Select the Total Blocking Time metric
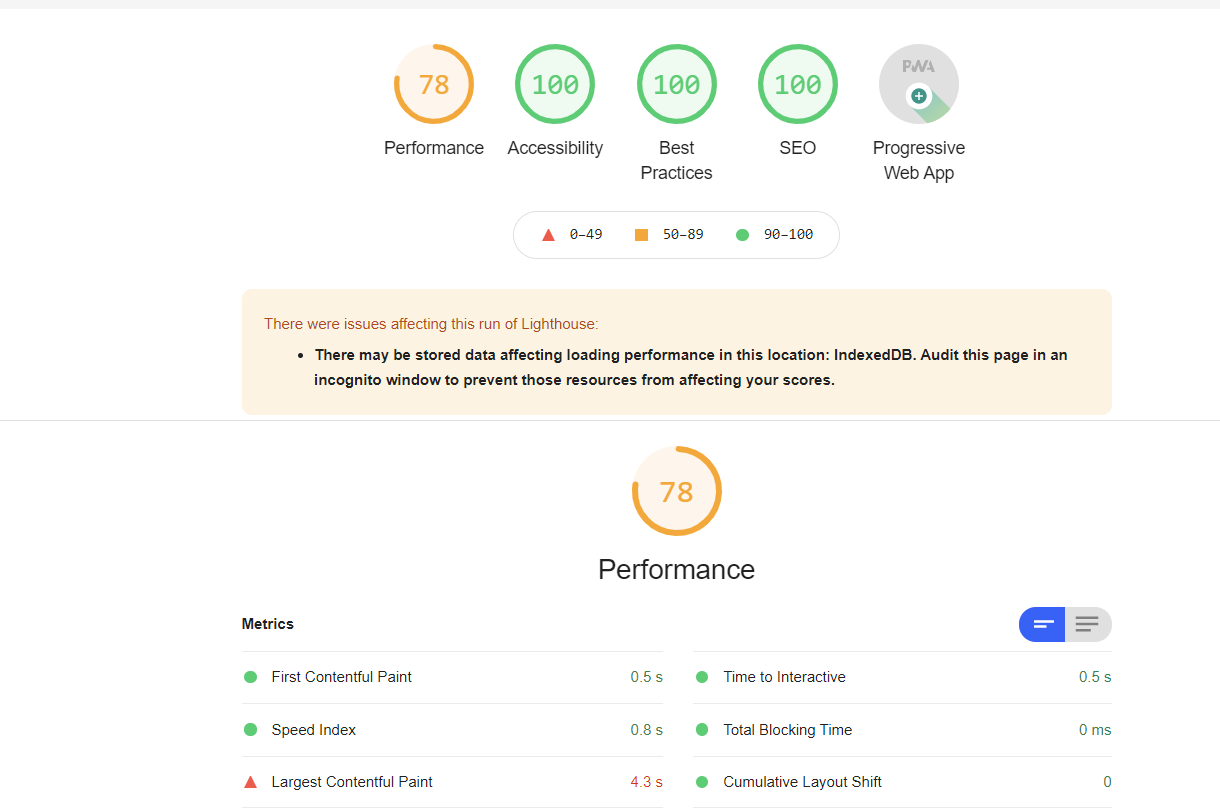 pos(788,730)
